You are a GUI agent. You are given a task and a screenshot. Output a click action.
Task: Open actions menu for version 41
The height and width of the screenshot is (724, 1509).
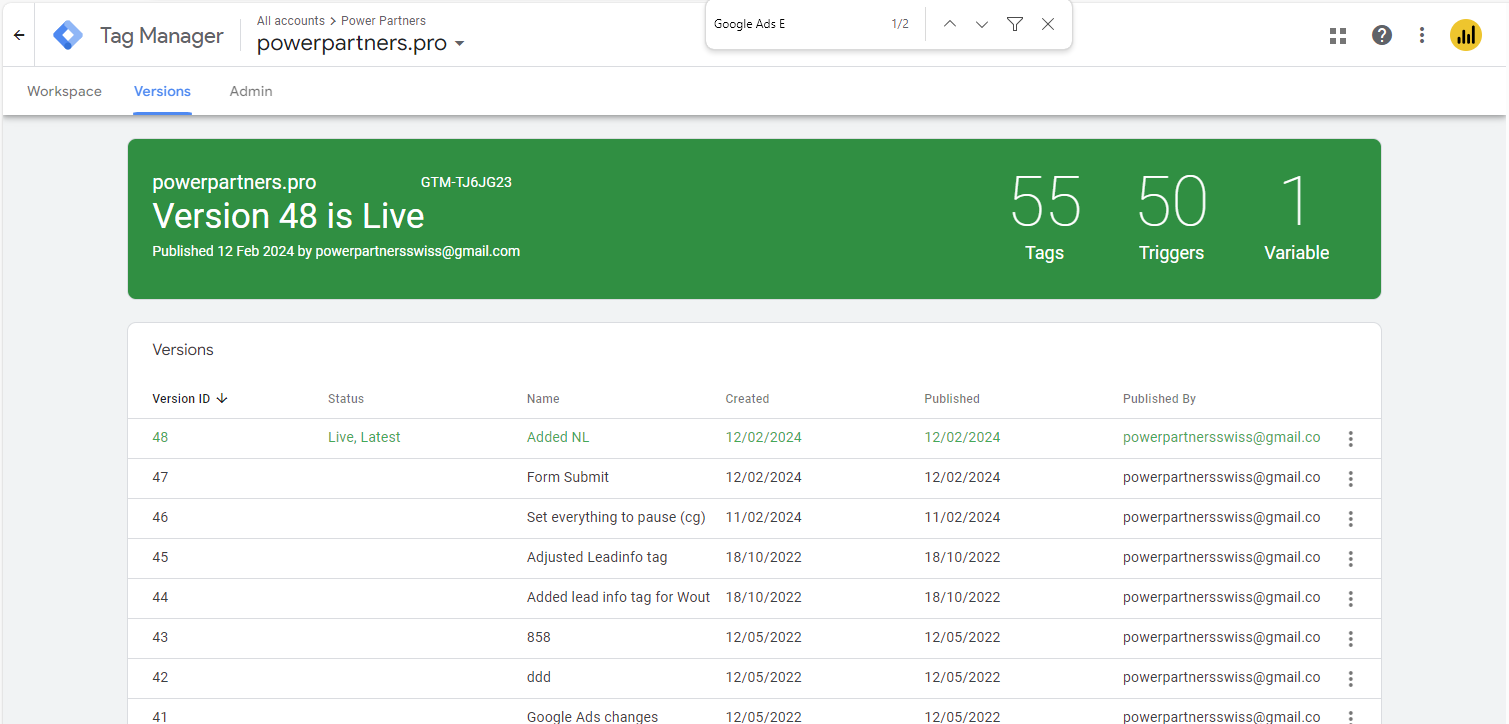tap(1351, 715)
